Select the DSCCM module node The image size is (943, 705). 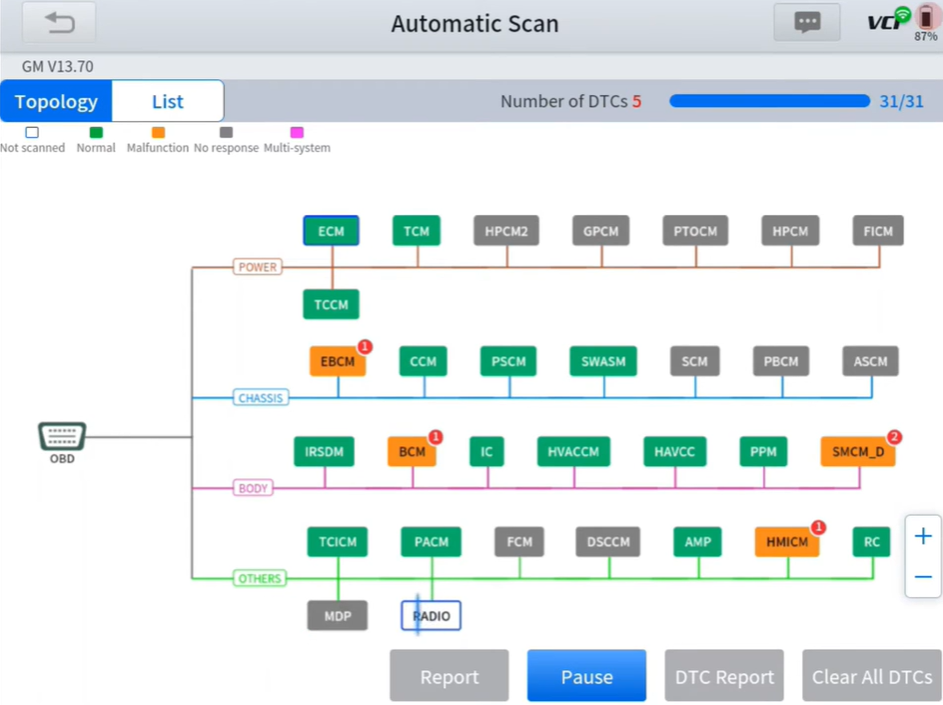point(608,542)
